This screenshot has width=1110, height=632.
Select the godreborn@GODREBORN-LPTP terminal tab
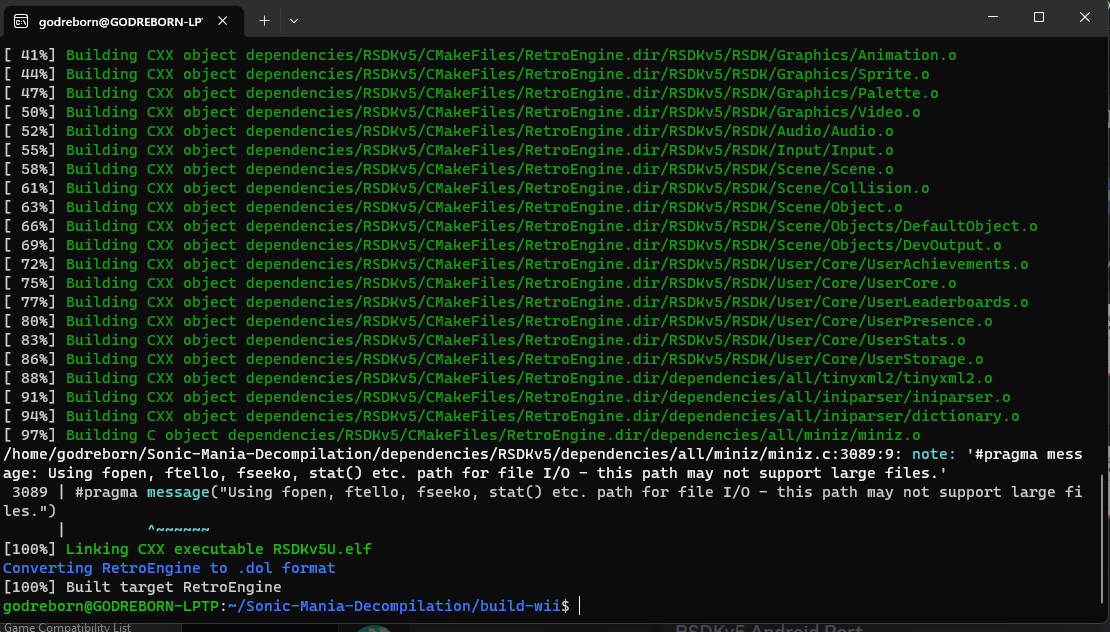pos(124,21)
